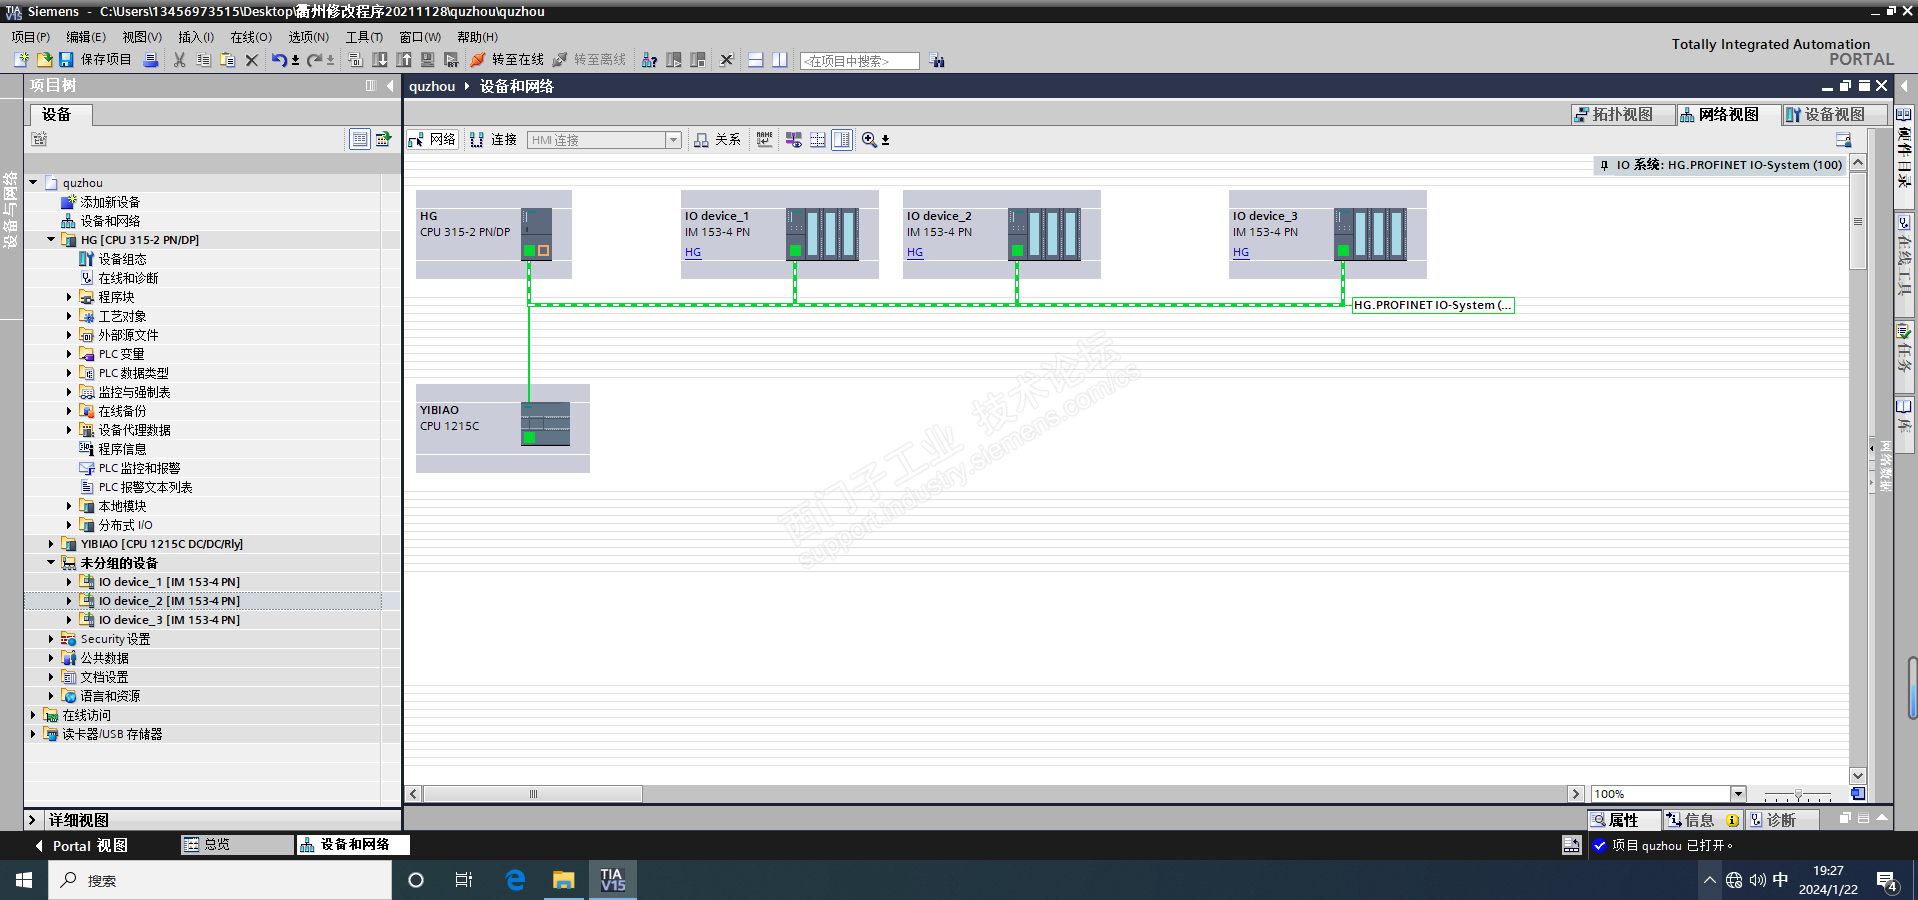Expand the 程序块 tree node

point(69,297)
